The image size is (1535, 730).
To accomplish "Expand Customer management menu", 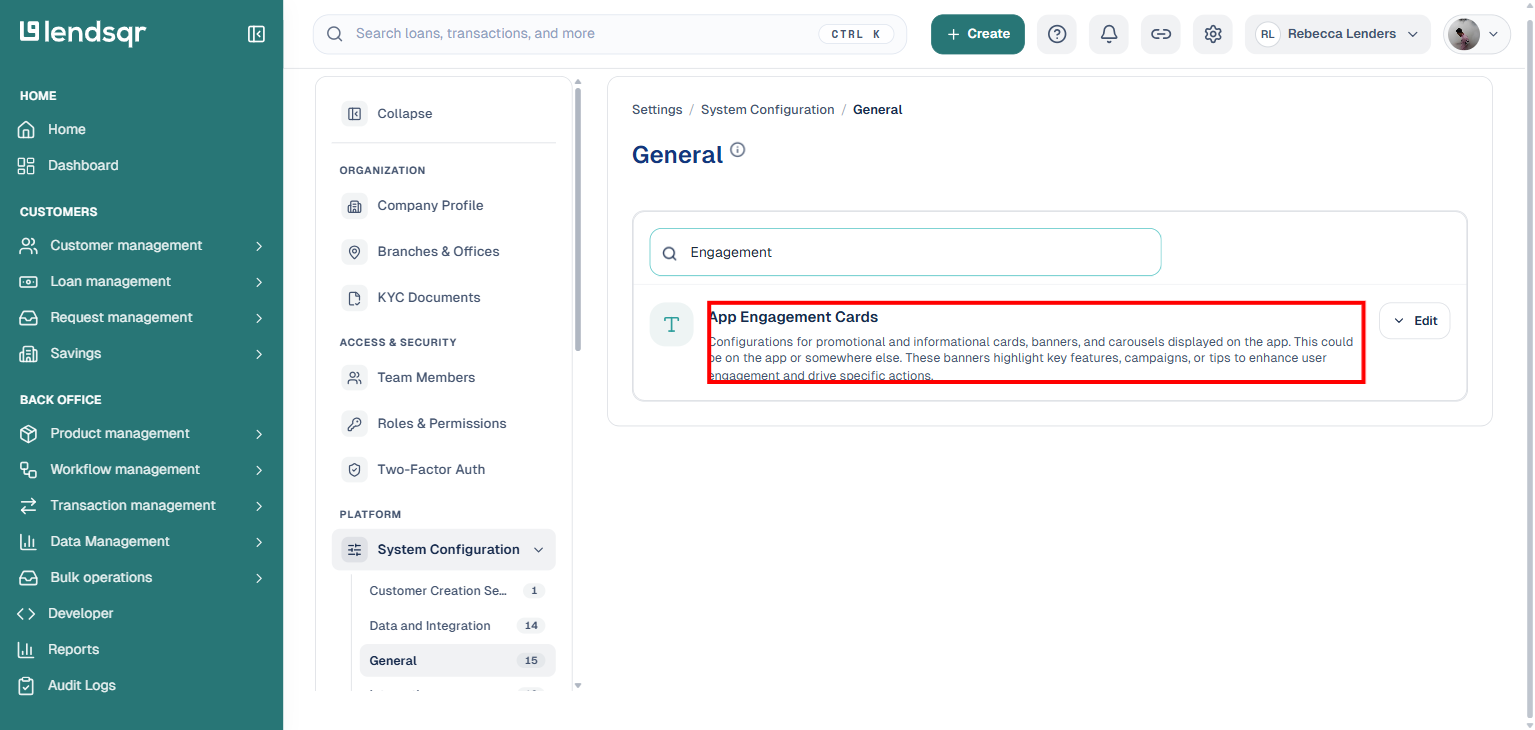I will pos(141,246).
